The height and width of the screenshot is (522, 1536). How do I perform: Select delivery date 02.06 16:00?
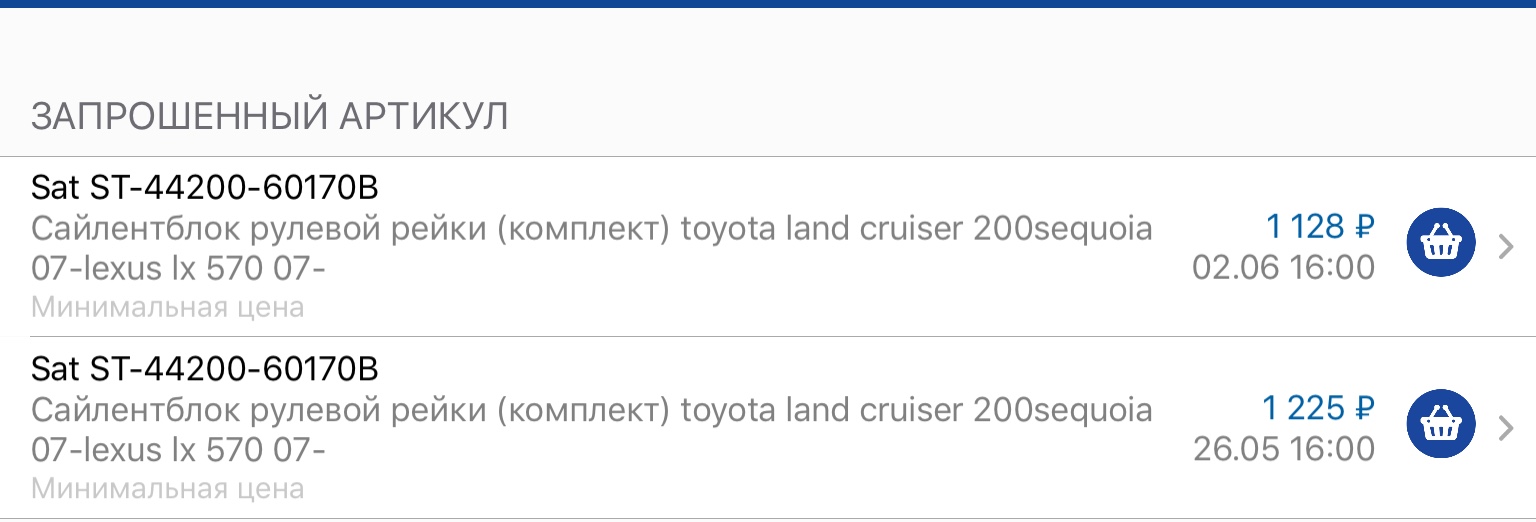coord(1283,268)
